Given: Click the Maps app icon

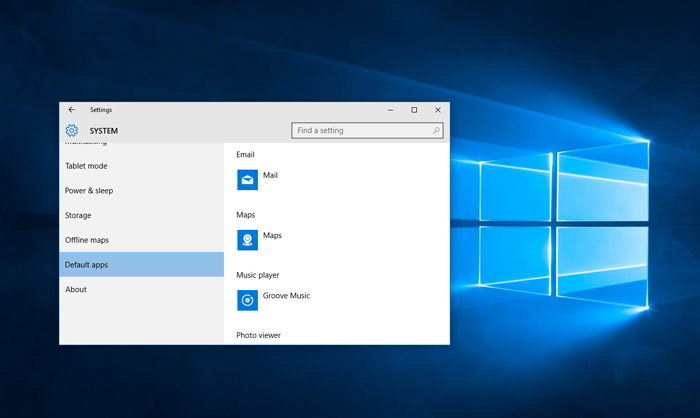Looking at the screenshot, I should [247, 240].
